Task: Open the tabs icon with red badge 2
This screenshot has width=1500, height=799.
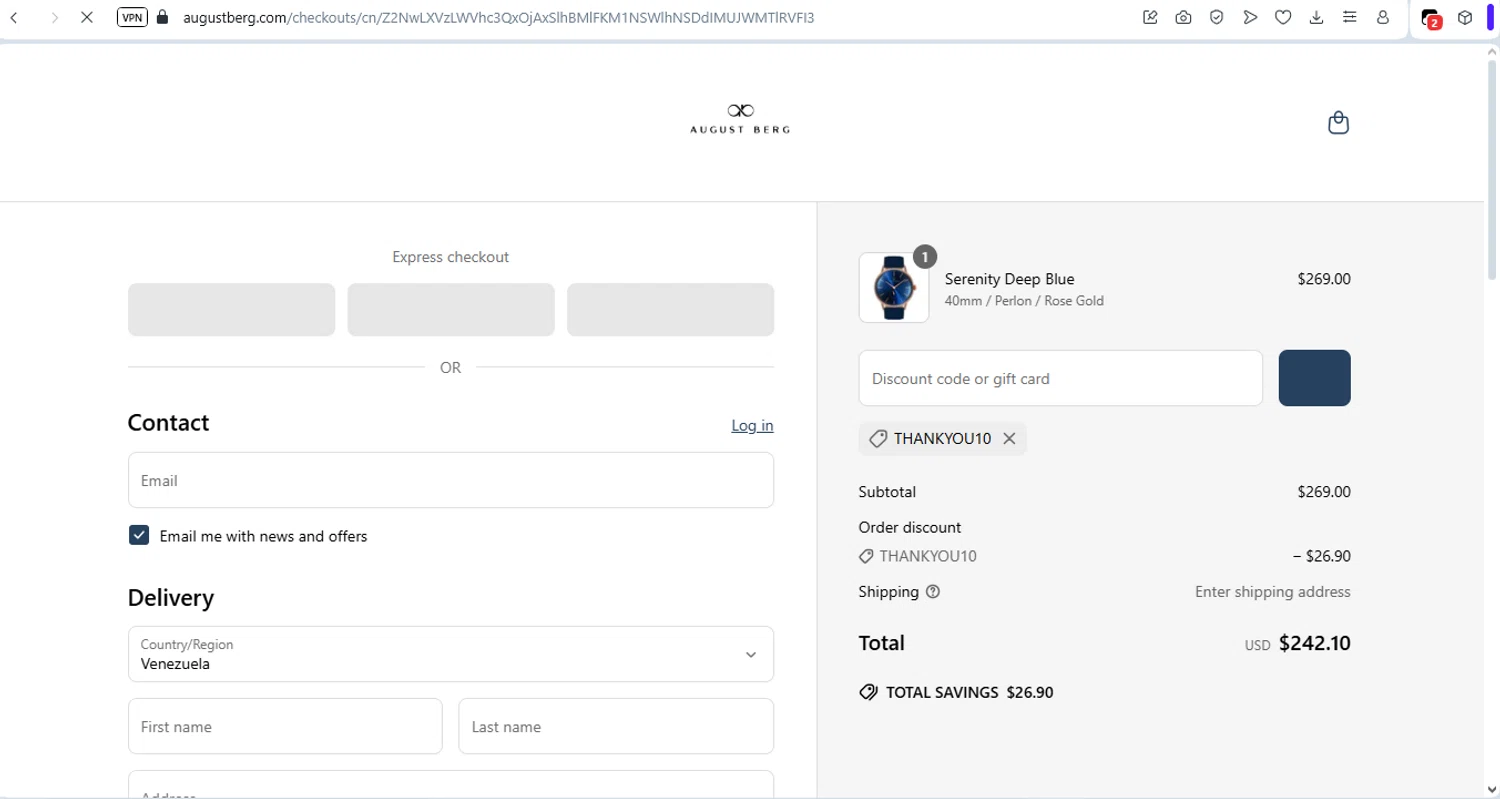Action: (x=1431, y=18)
